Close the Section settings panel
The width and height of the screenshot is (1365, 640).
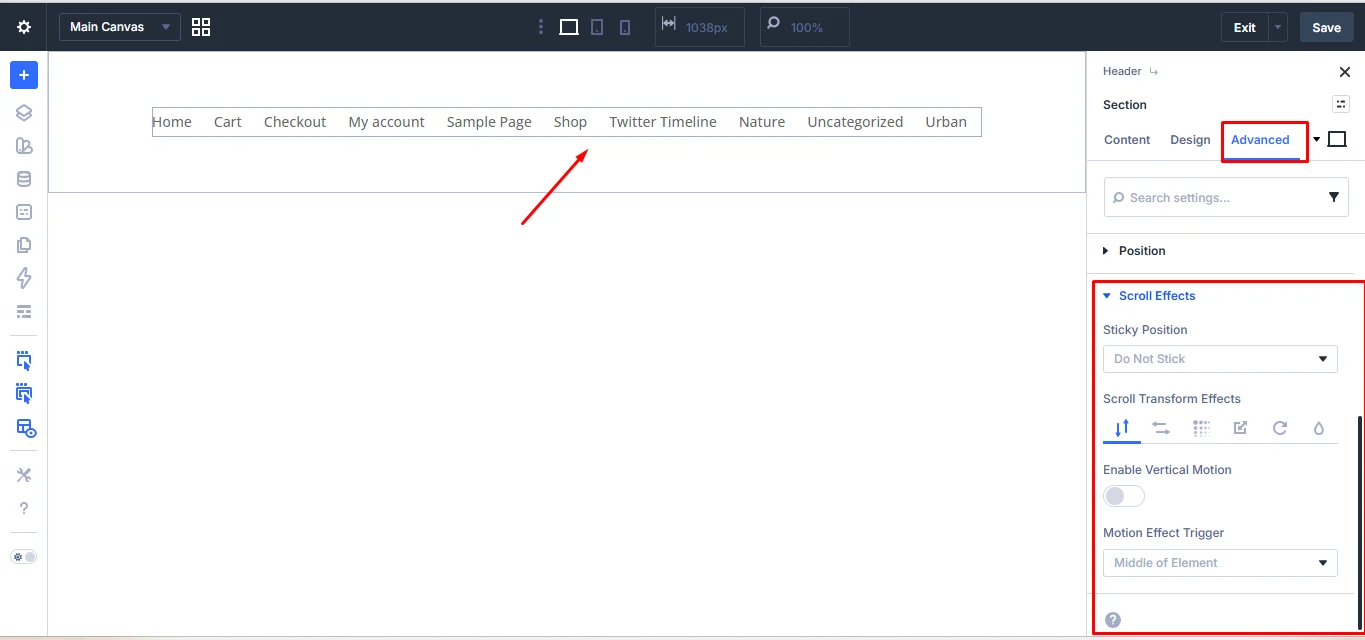(1344, 72)
